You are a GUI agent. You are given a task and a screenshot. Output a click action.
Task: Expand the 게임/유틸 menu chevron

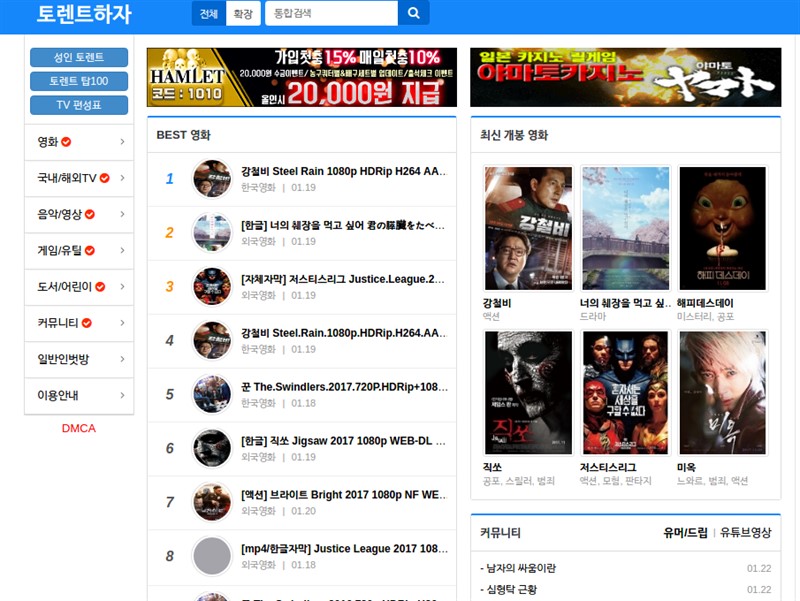pyautogui.click(x=122, y=251)
